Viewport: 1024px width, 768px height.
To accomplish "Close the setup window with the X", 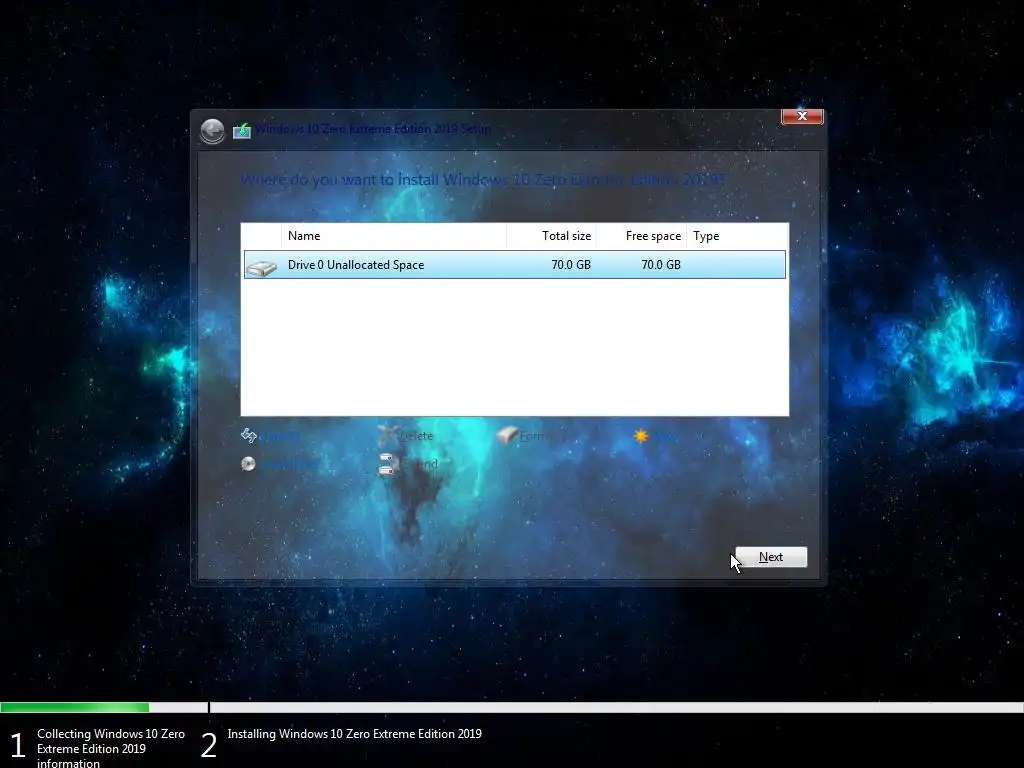I will coord(802,116).
